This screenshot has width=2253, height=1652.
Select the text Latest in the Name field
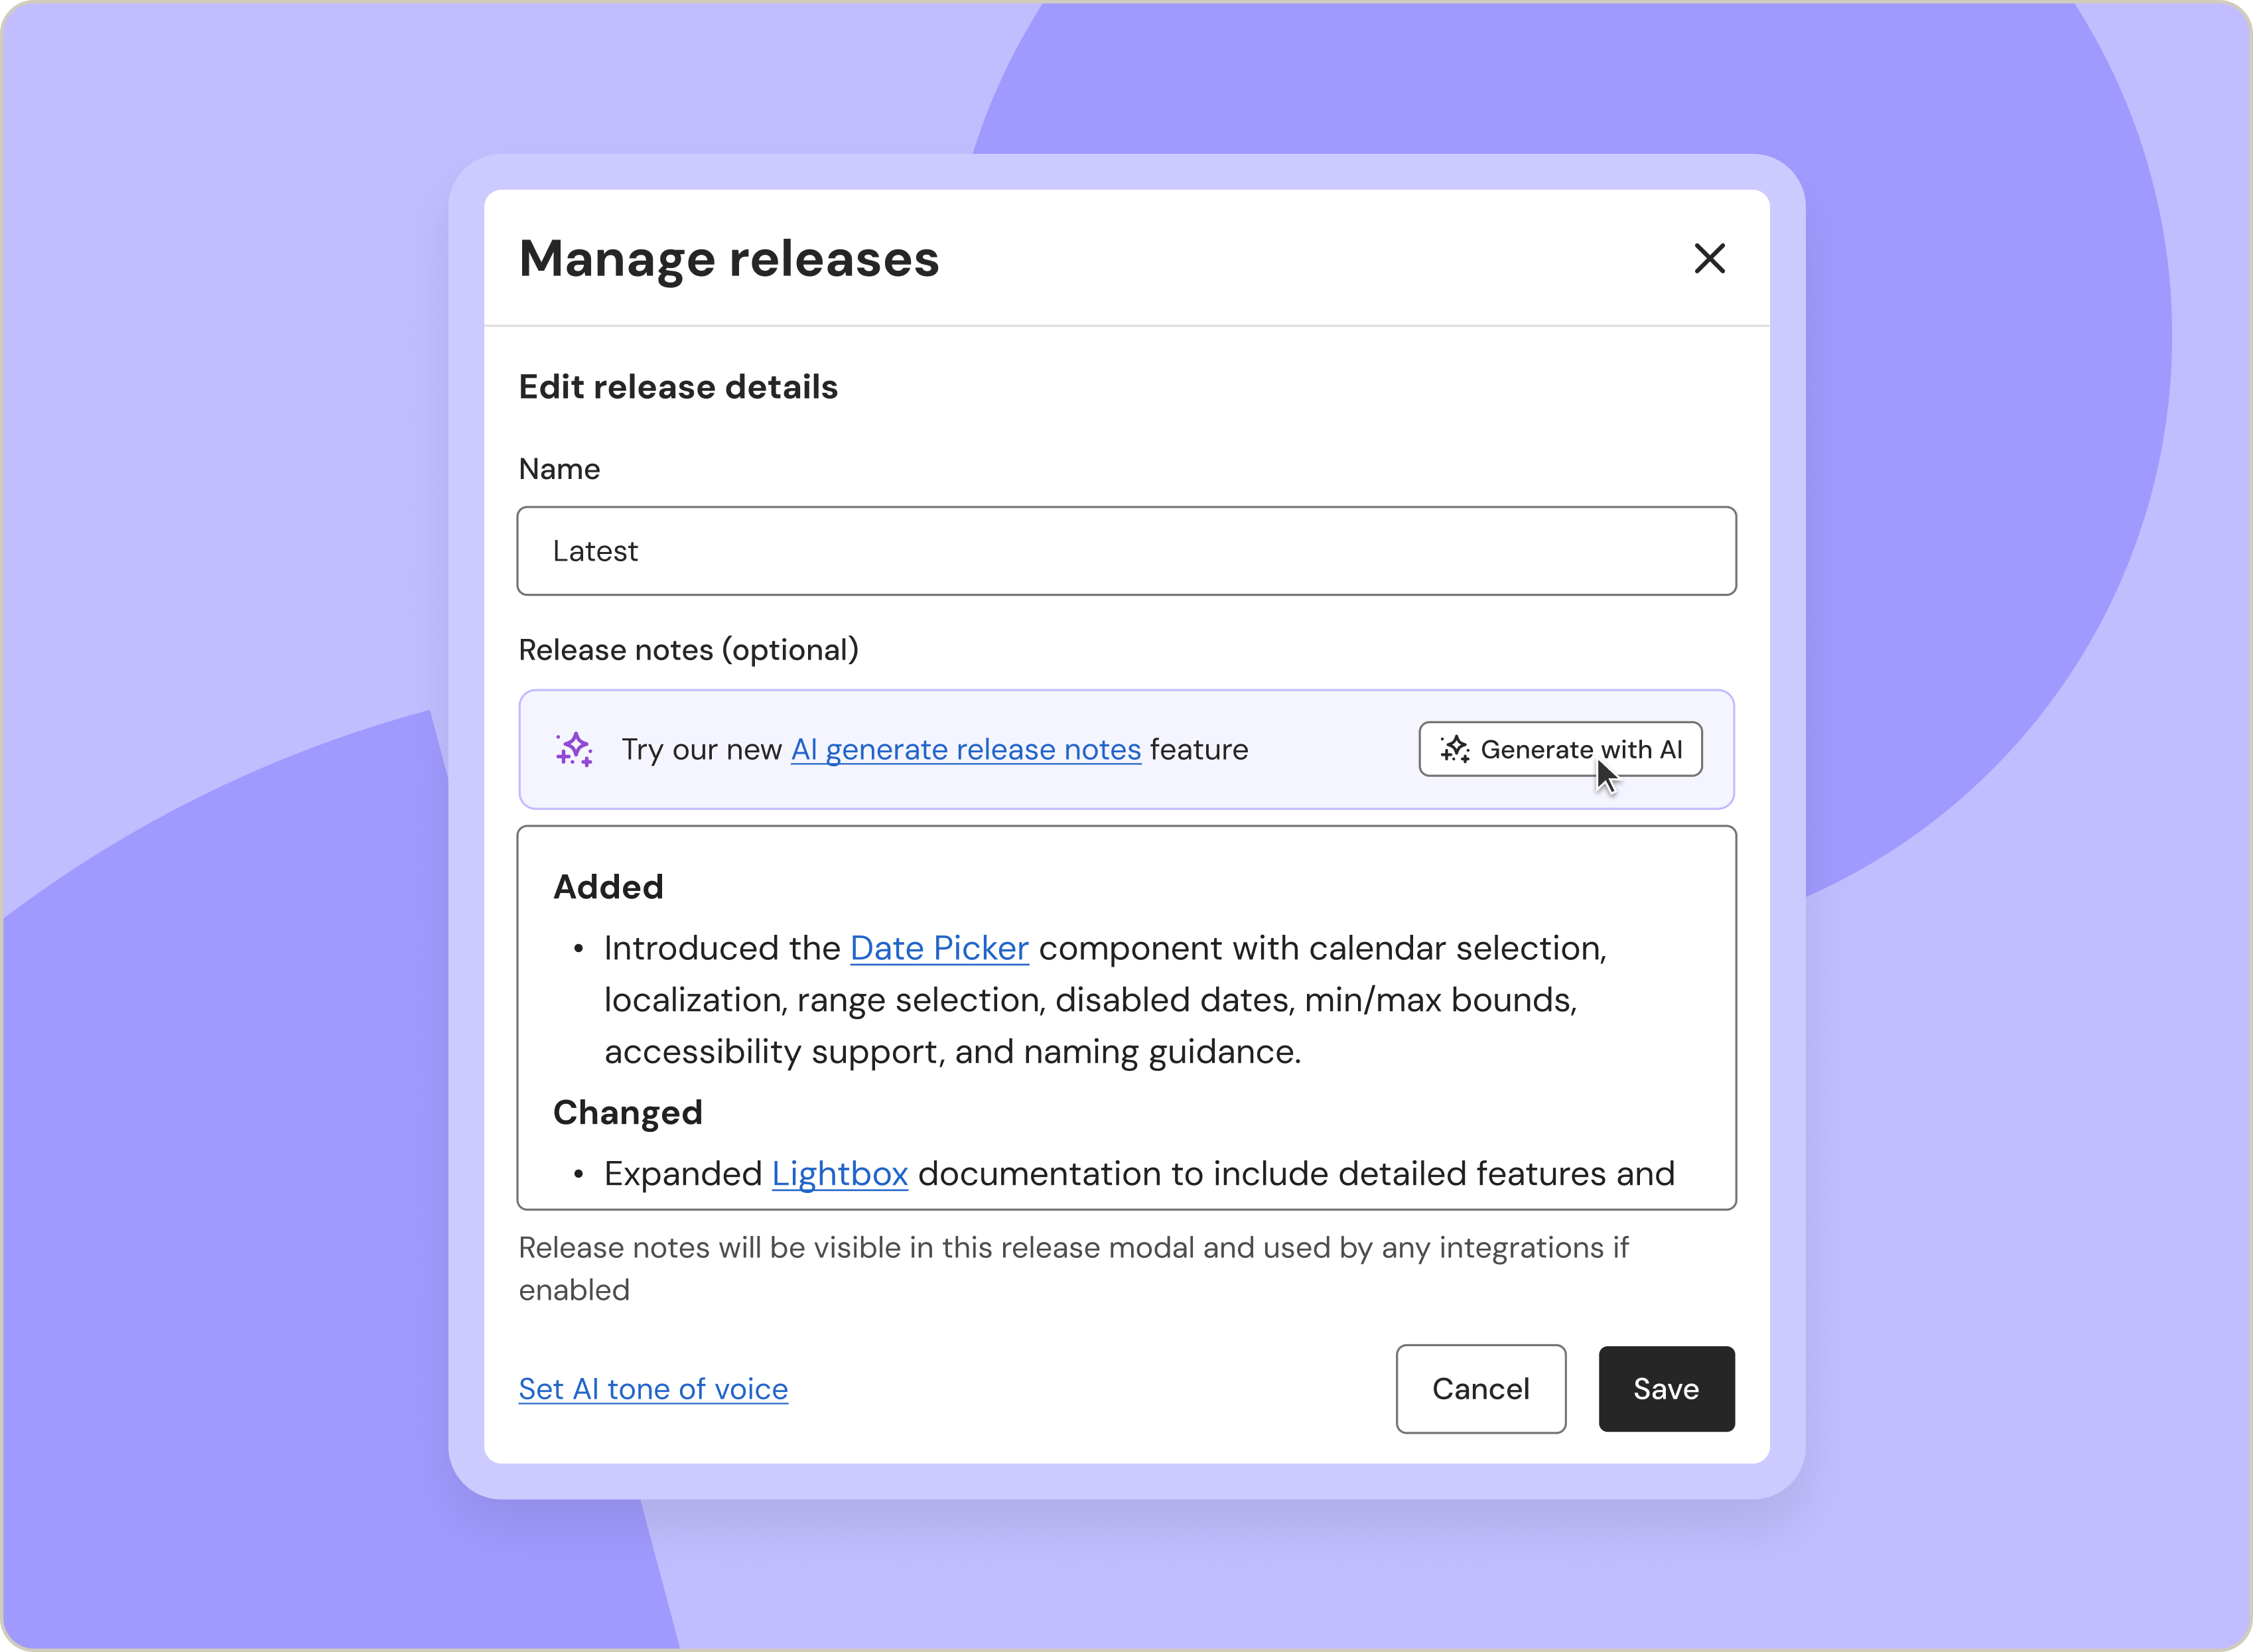596,551
